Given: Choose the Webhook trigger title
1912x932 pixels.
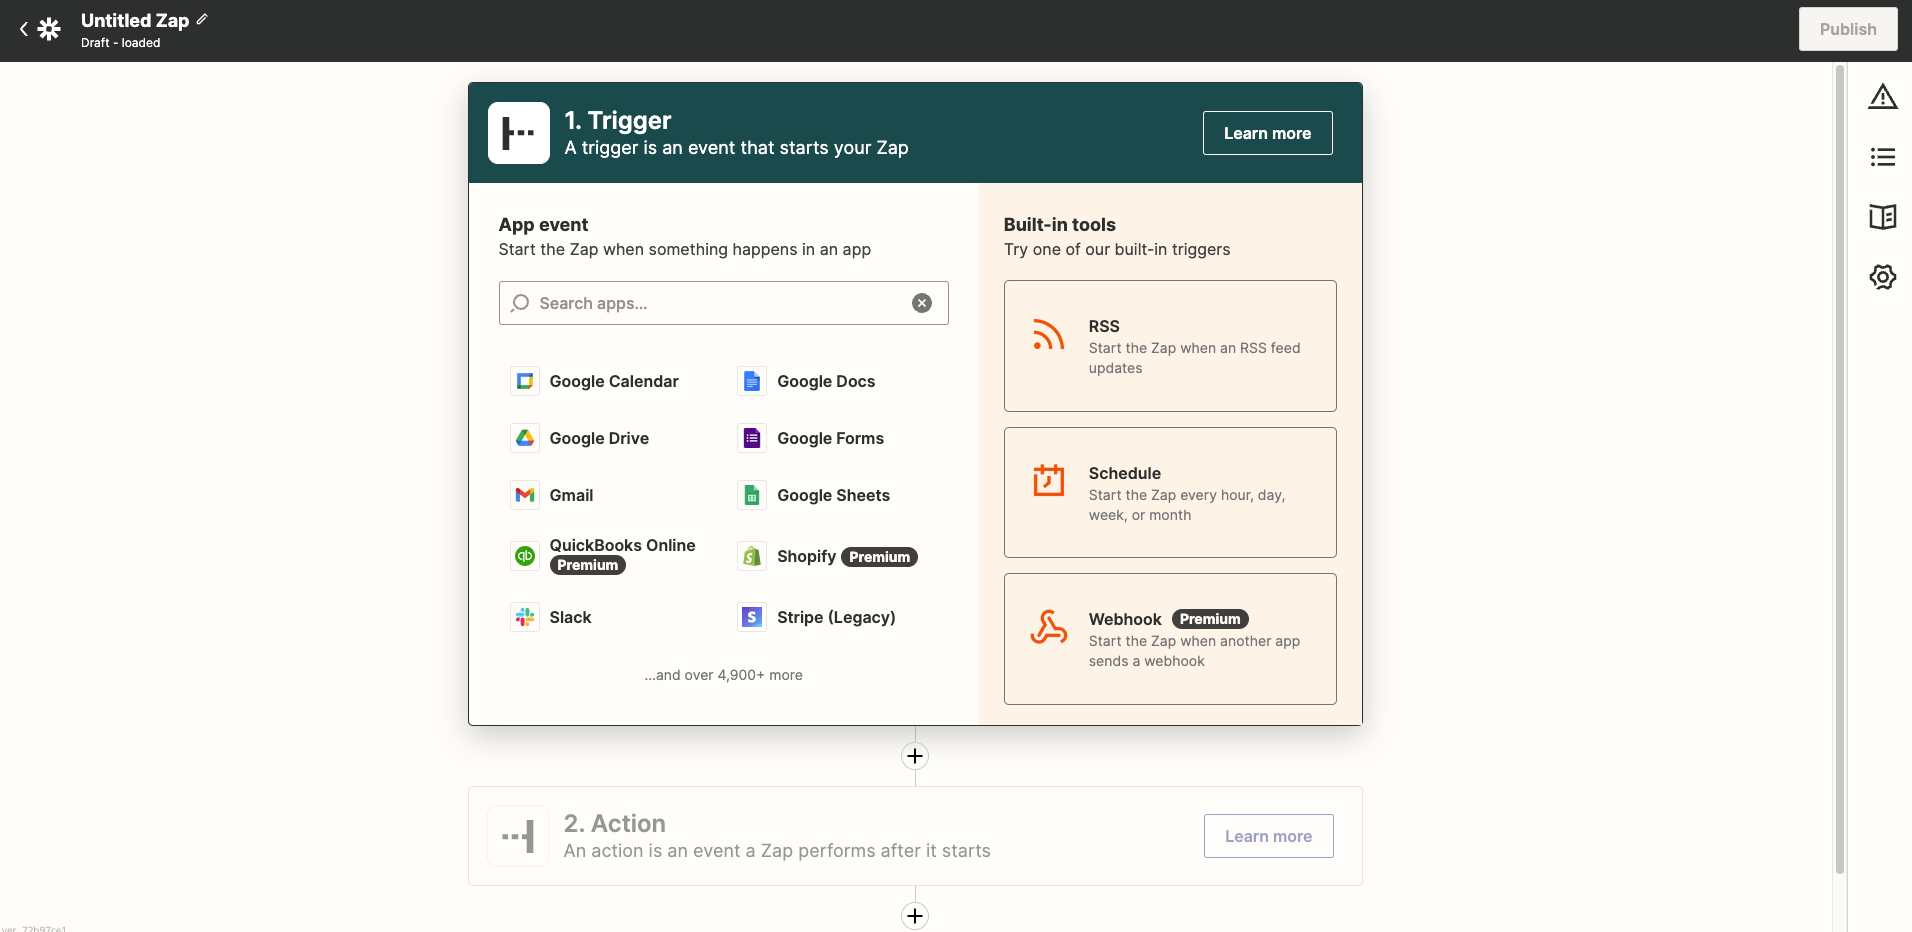Looking at the screenshot, I should pos(1125,619).
